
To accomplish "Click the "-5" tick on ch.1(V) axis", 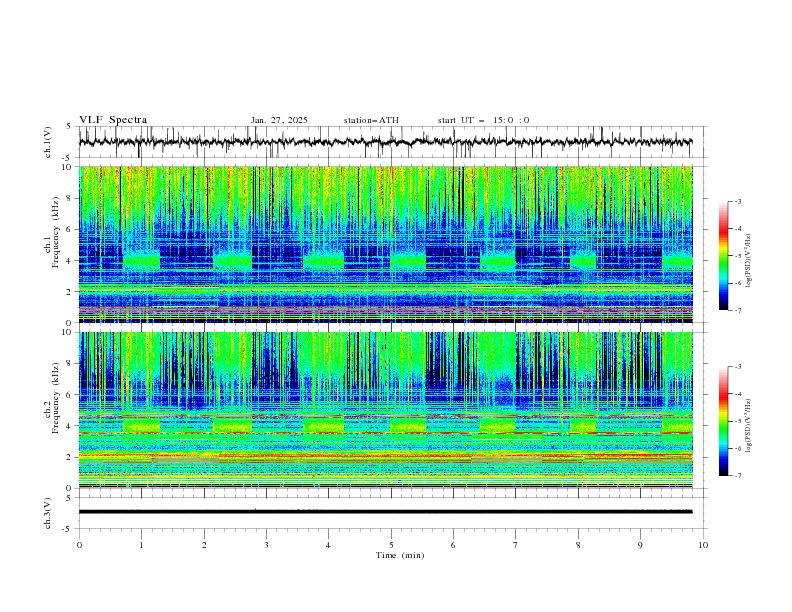I will point(68,158).
